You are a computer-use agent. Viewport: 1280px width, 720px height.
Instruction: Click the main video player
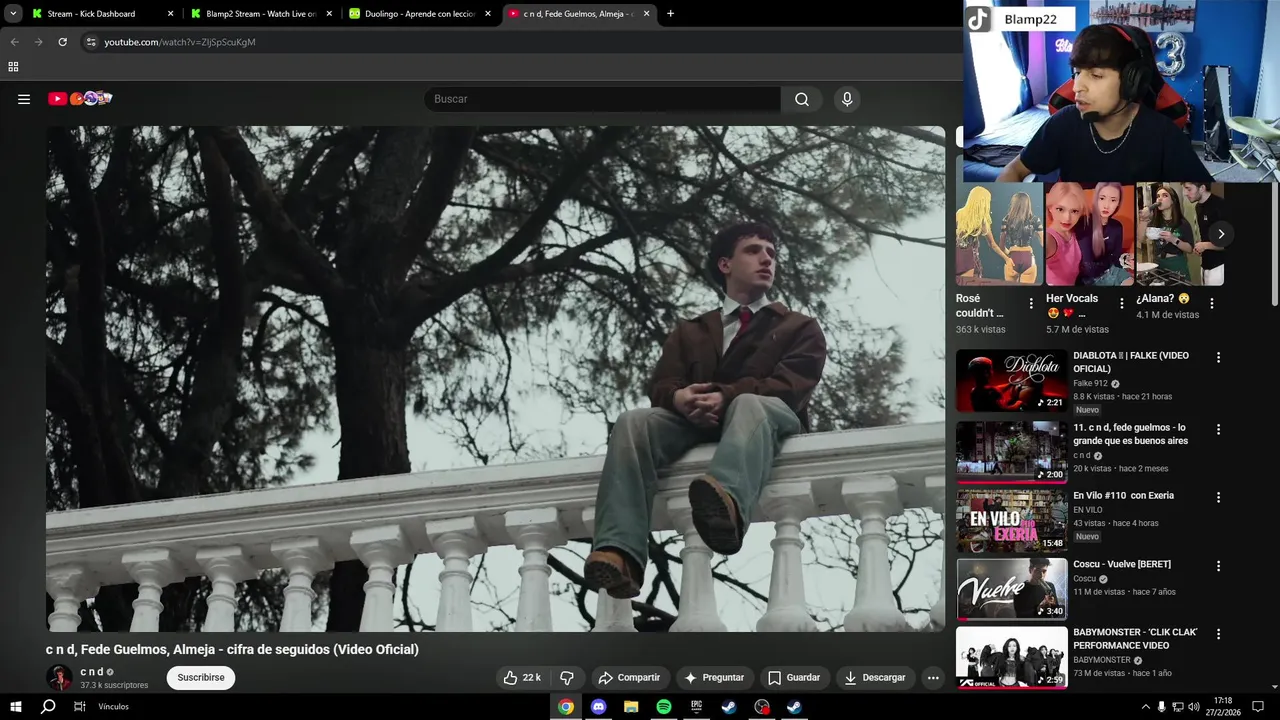[495, 379]
